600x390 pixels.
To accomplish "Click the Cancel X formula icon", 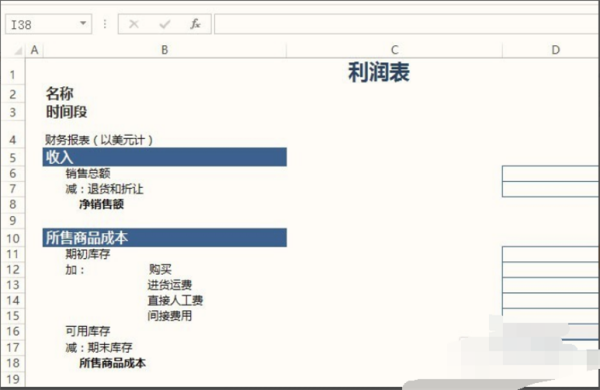I will point(134,24).
